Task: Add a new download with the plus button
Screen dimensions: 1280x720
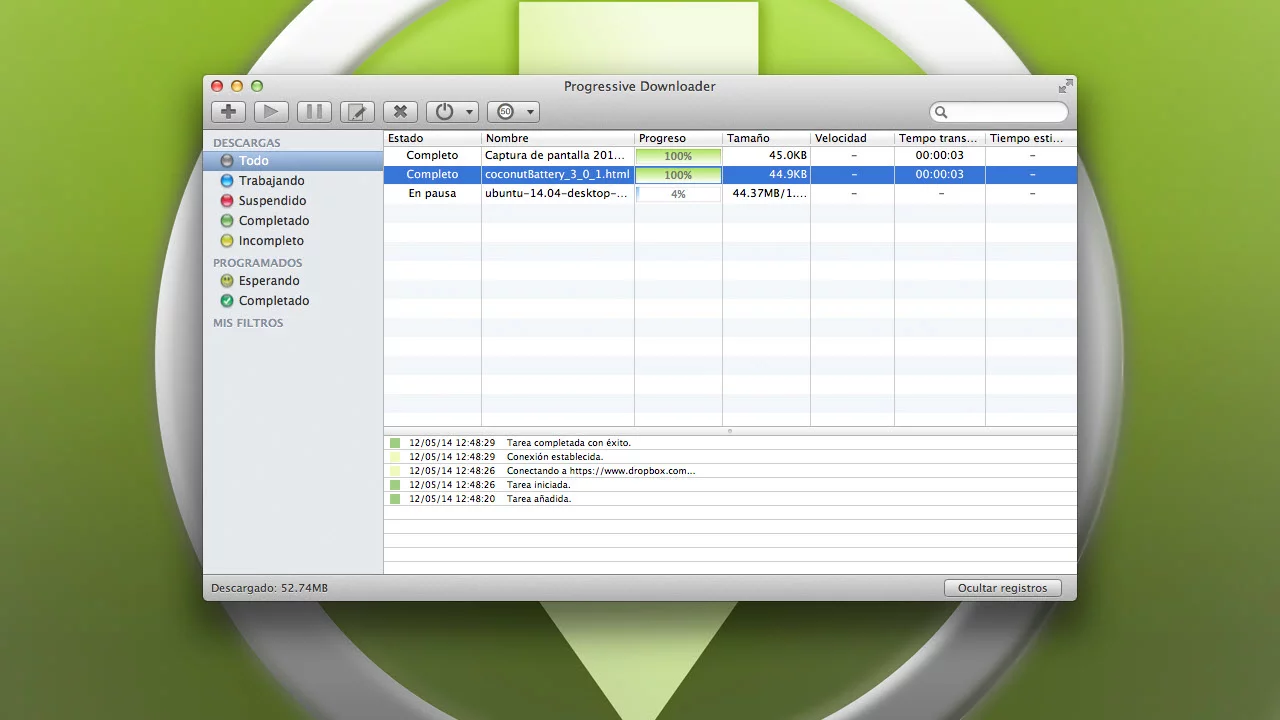Action: point(228,112)
